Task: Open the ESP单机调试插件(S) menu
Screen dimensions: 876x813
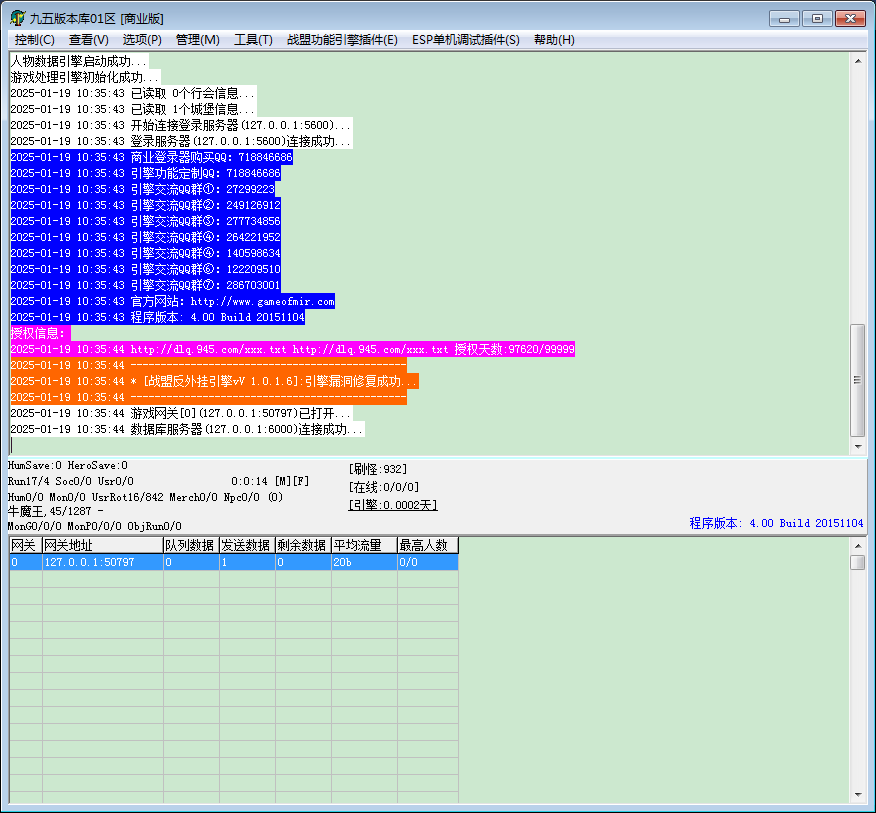Action: click(465, 40)
